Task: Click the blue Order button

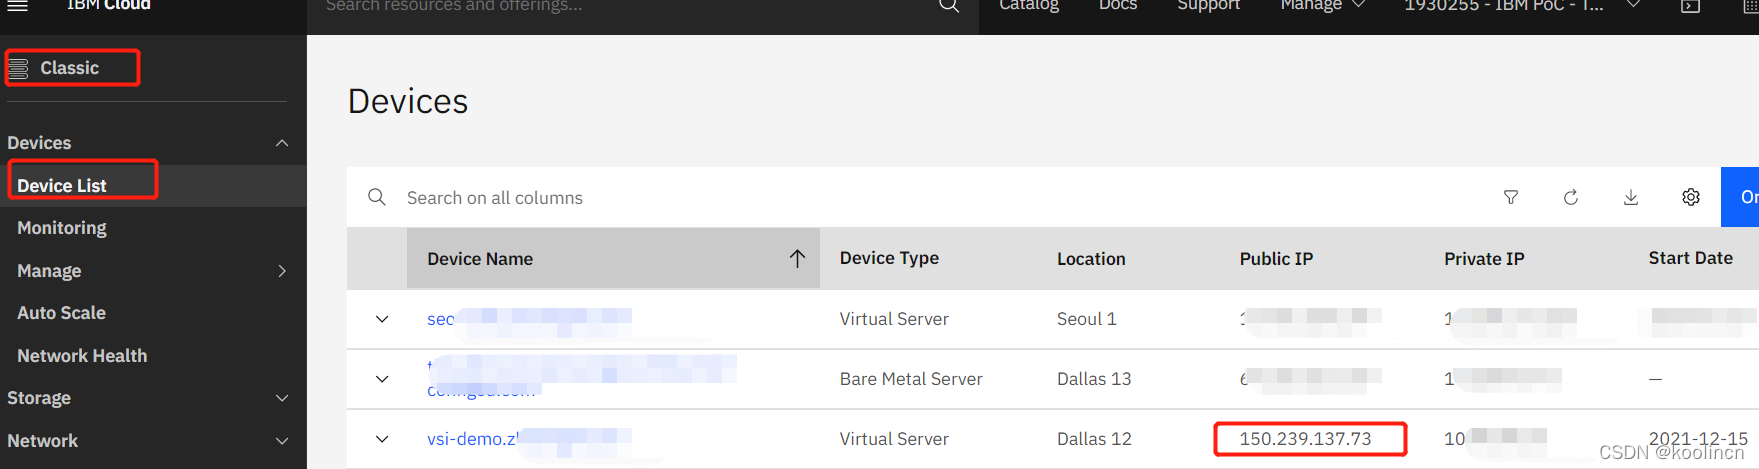Action: coord(1740,197)
